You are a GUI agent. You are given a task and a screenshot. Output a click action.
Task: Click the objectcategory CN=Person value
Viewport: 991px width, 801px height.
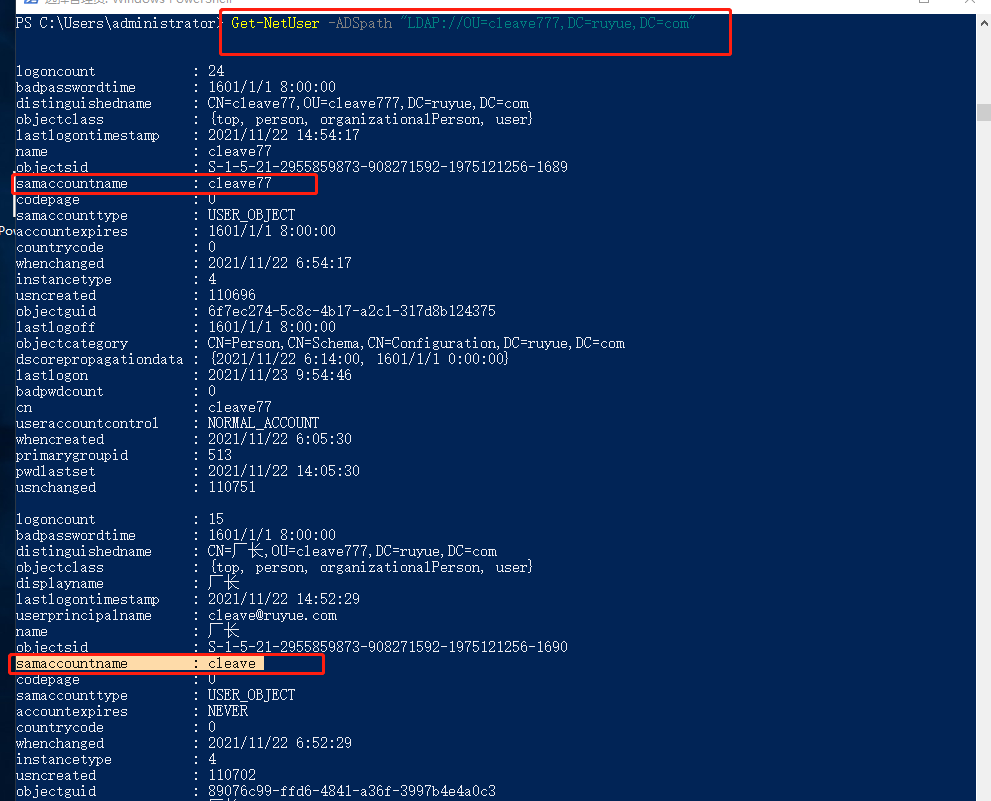click(416, 343)
